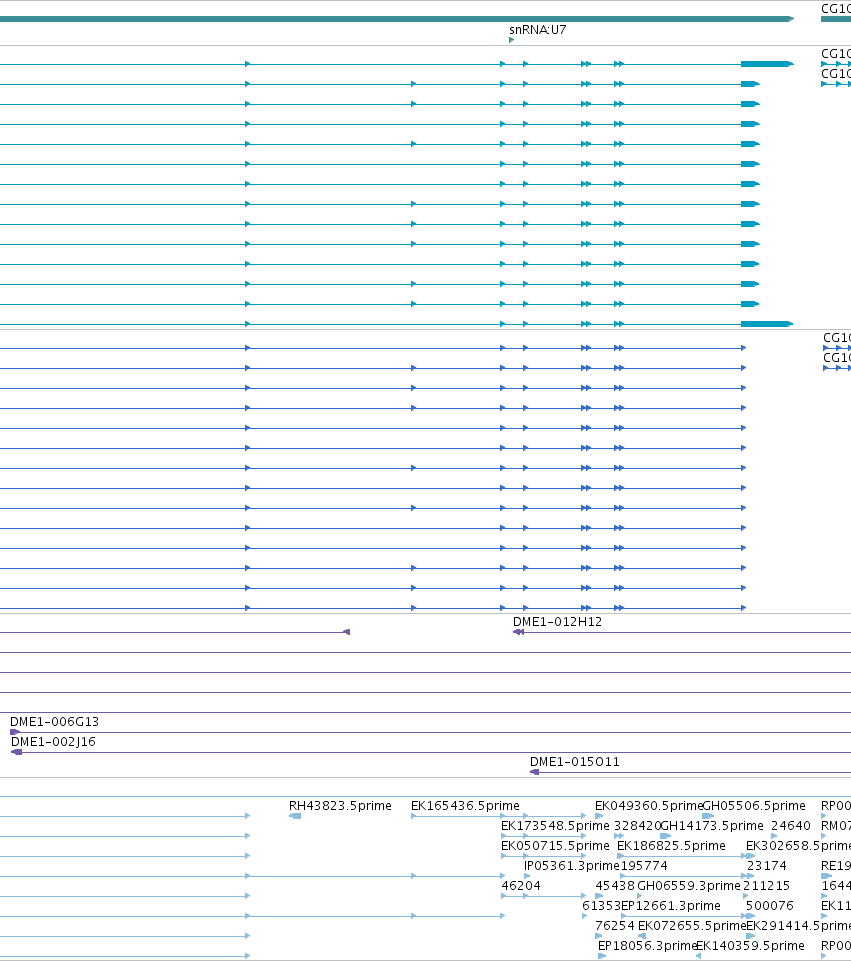Click the DME1-015O11 feature label
This screenshot has height=961, width=851.
coord(575,762)
